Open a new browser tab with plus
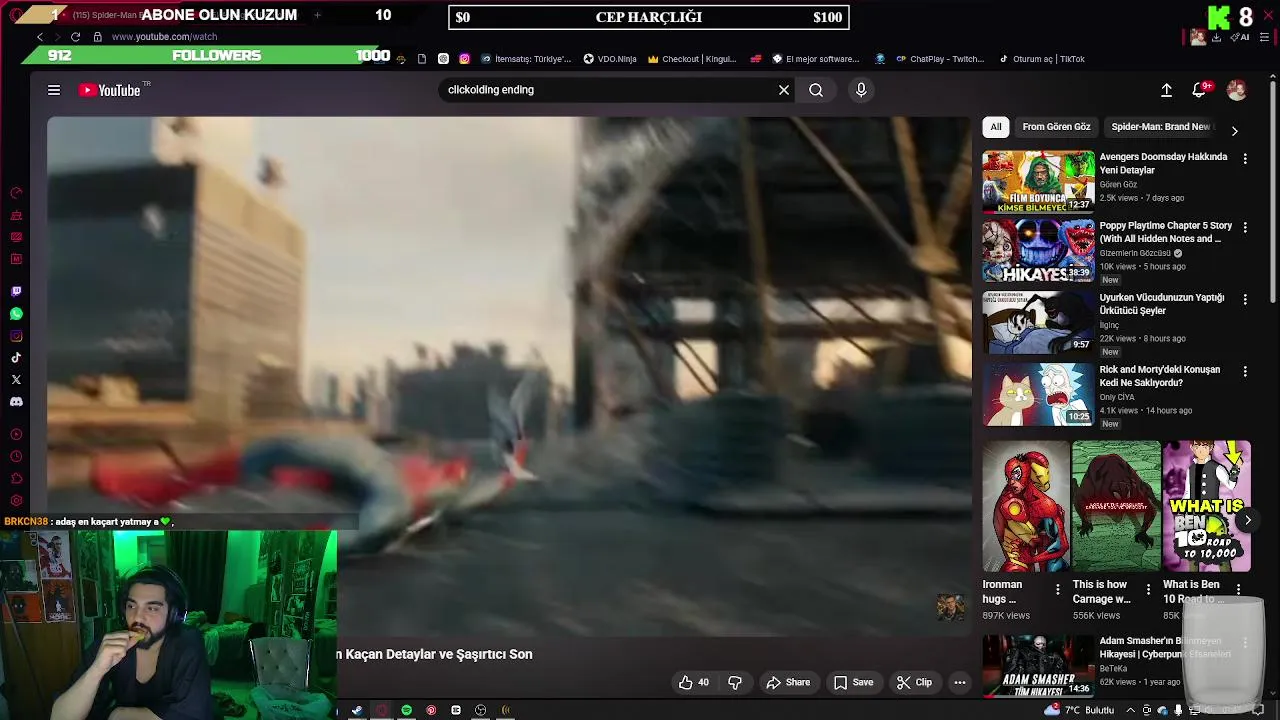 [x=317, y=15]
